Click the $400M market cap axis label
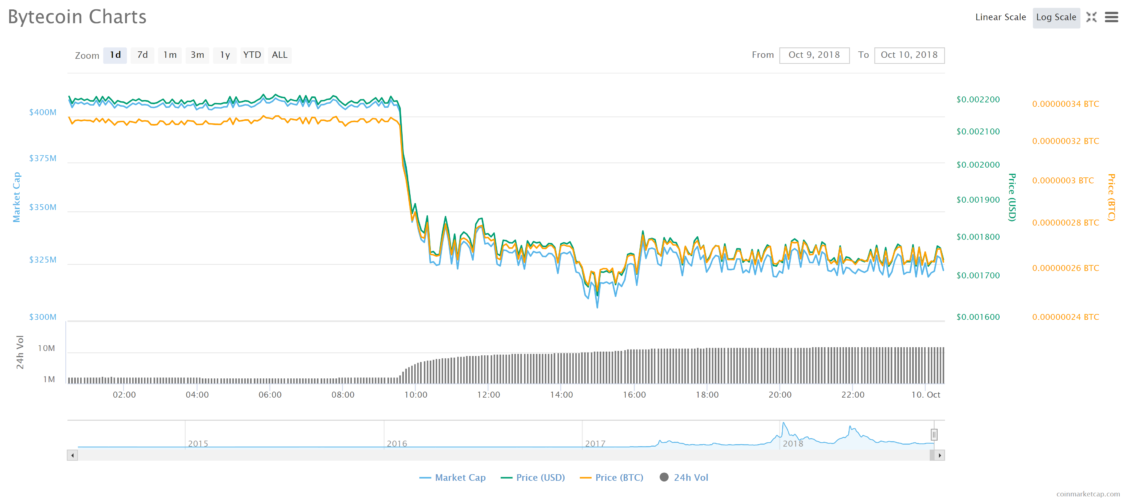The width and height of the screenshot is (1140, 500). pos(43,113)
